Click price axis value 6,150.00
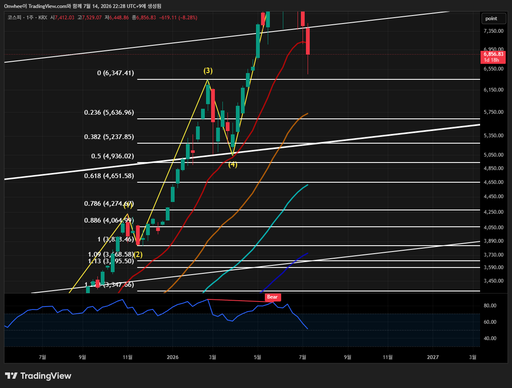Image resolution: width=512 pixels, height=388 pixels. coord(494,90)
